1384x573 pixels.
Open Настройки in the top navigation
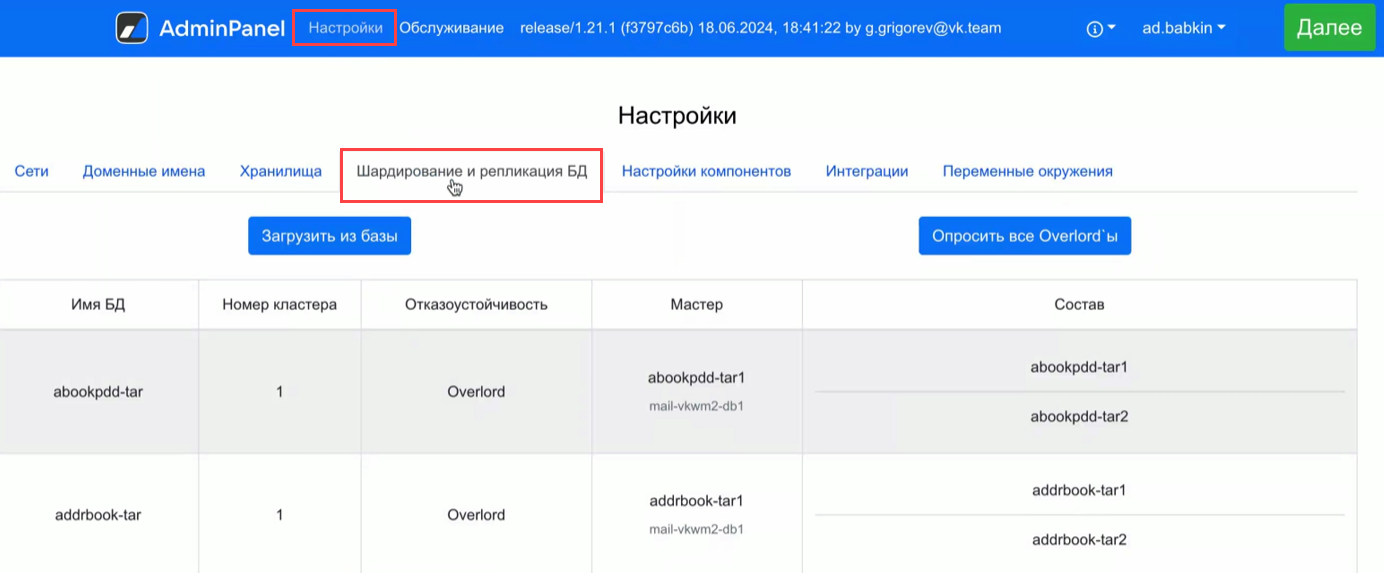pos(345,28)
